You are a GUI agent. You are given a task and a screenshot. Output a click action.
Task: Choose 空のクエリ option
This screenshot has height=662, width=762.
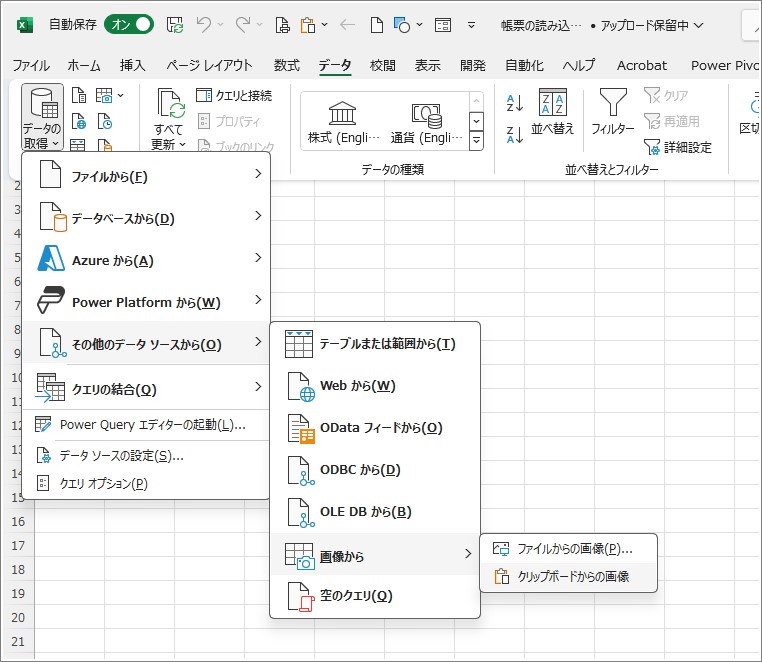(375, 595)
